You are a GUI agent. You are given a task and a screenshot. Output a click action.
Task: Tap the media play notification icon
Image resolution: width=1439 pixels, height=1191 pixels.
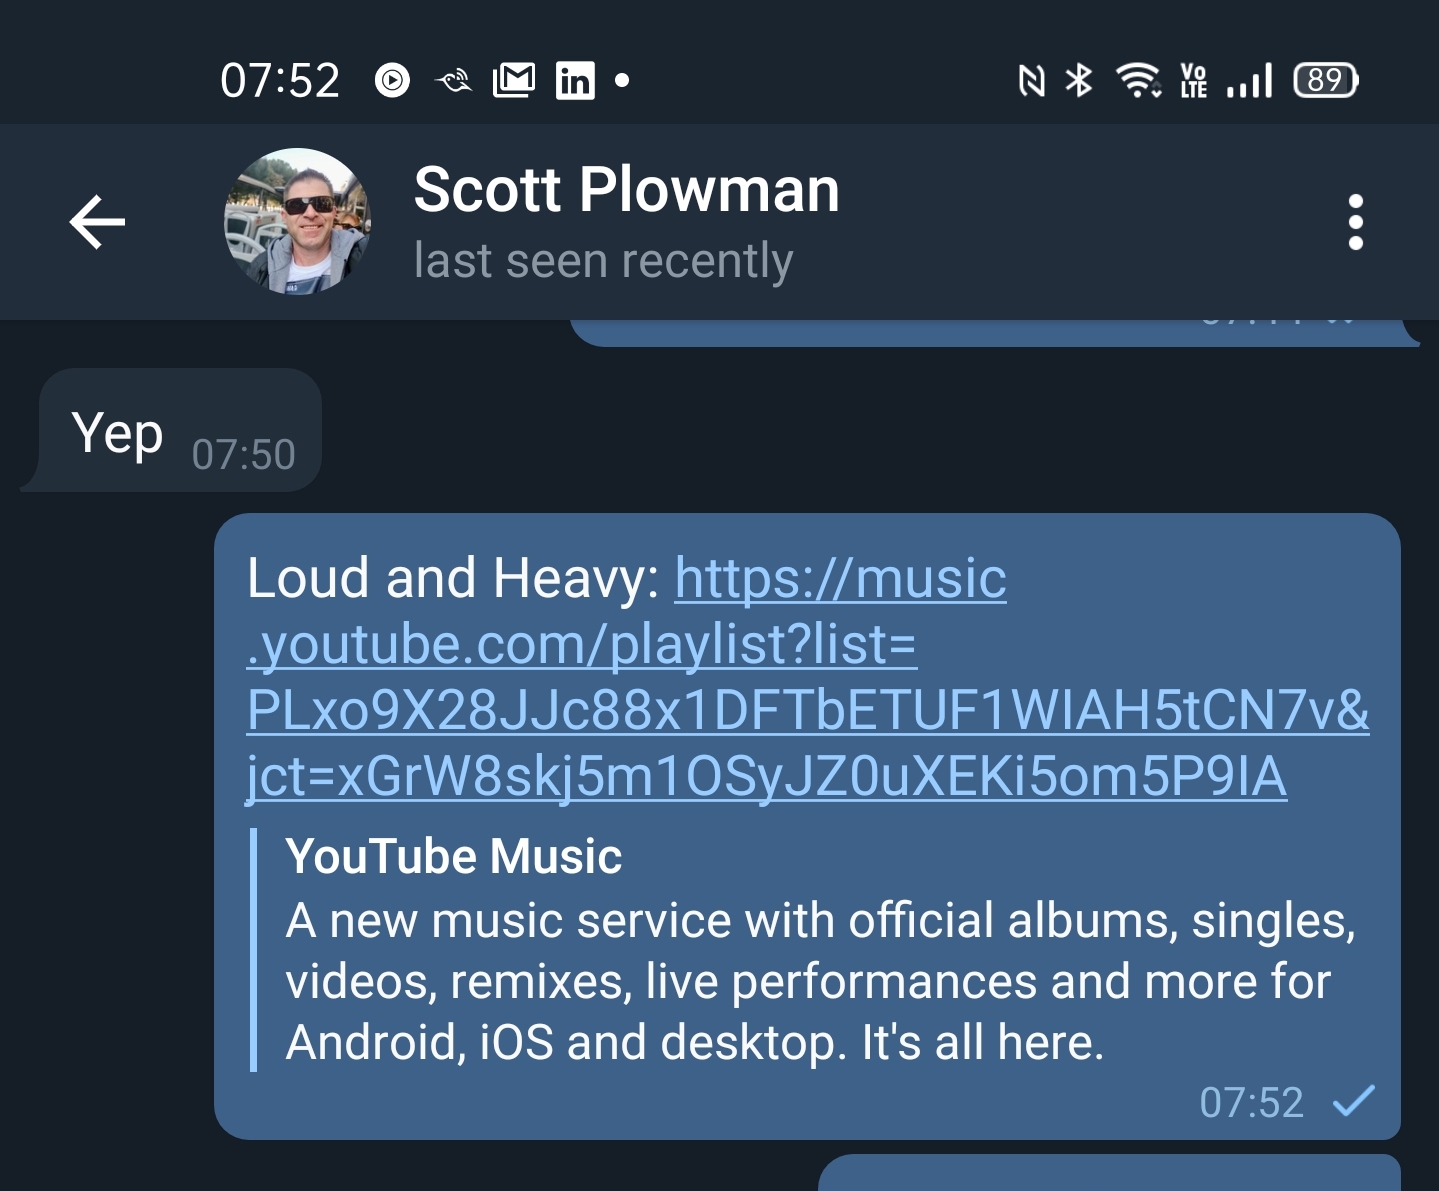(392, 80)
